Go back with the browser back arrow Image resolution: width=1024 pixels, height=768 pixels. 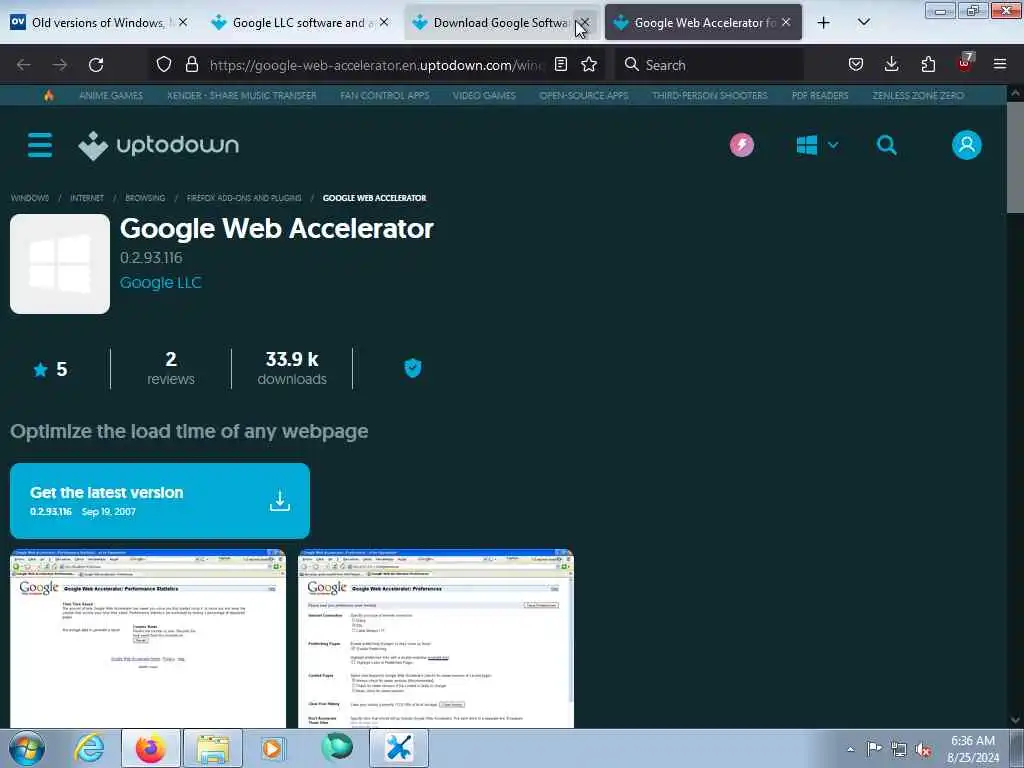click(24, 65)
